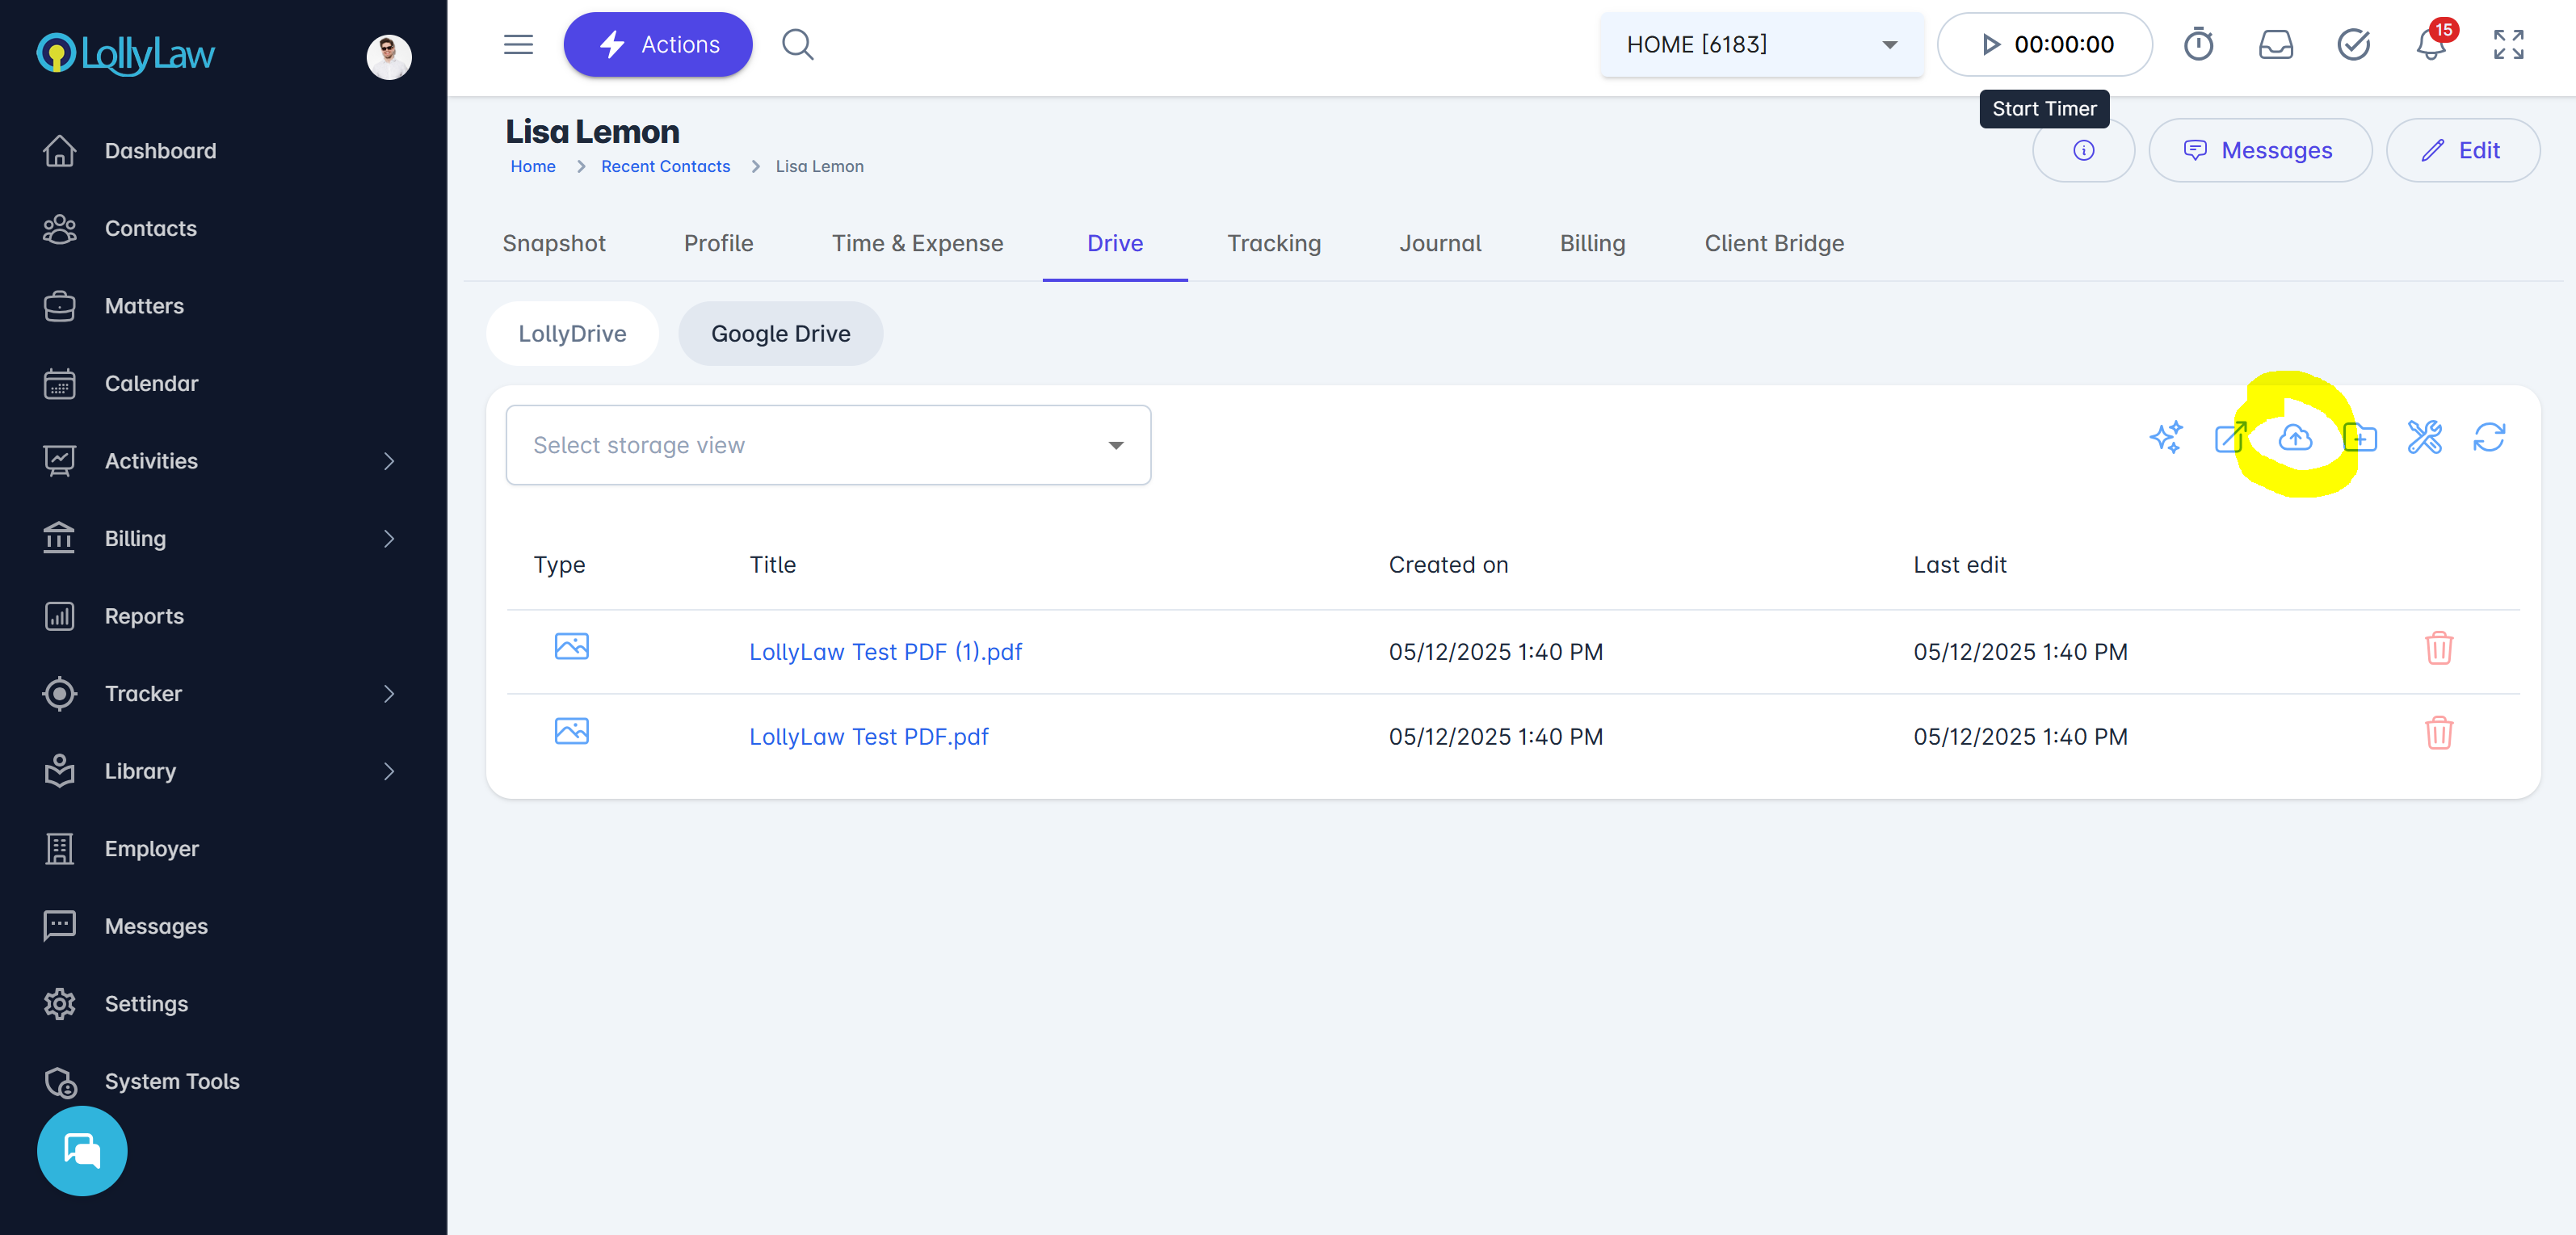Click the Created on column header
Image resolution: width=2576 pixels, height=1235 pixels.
coord(1448,565)
